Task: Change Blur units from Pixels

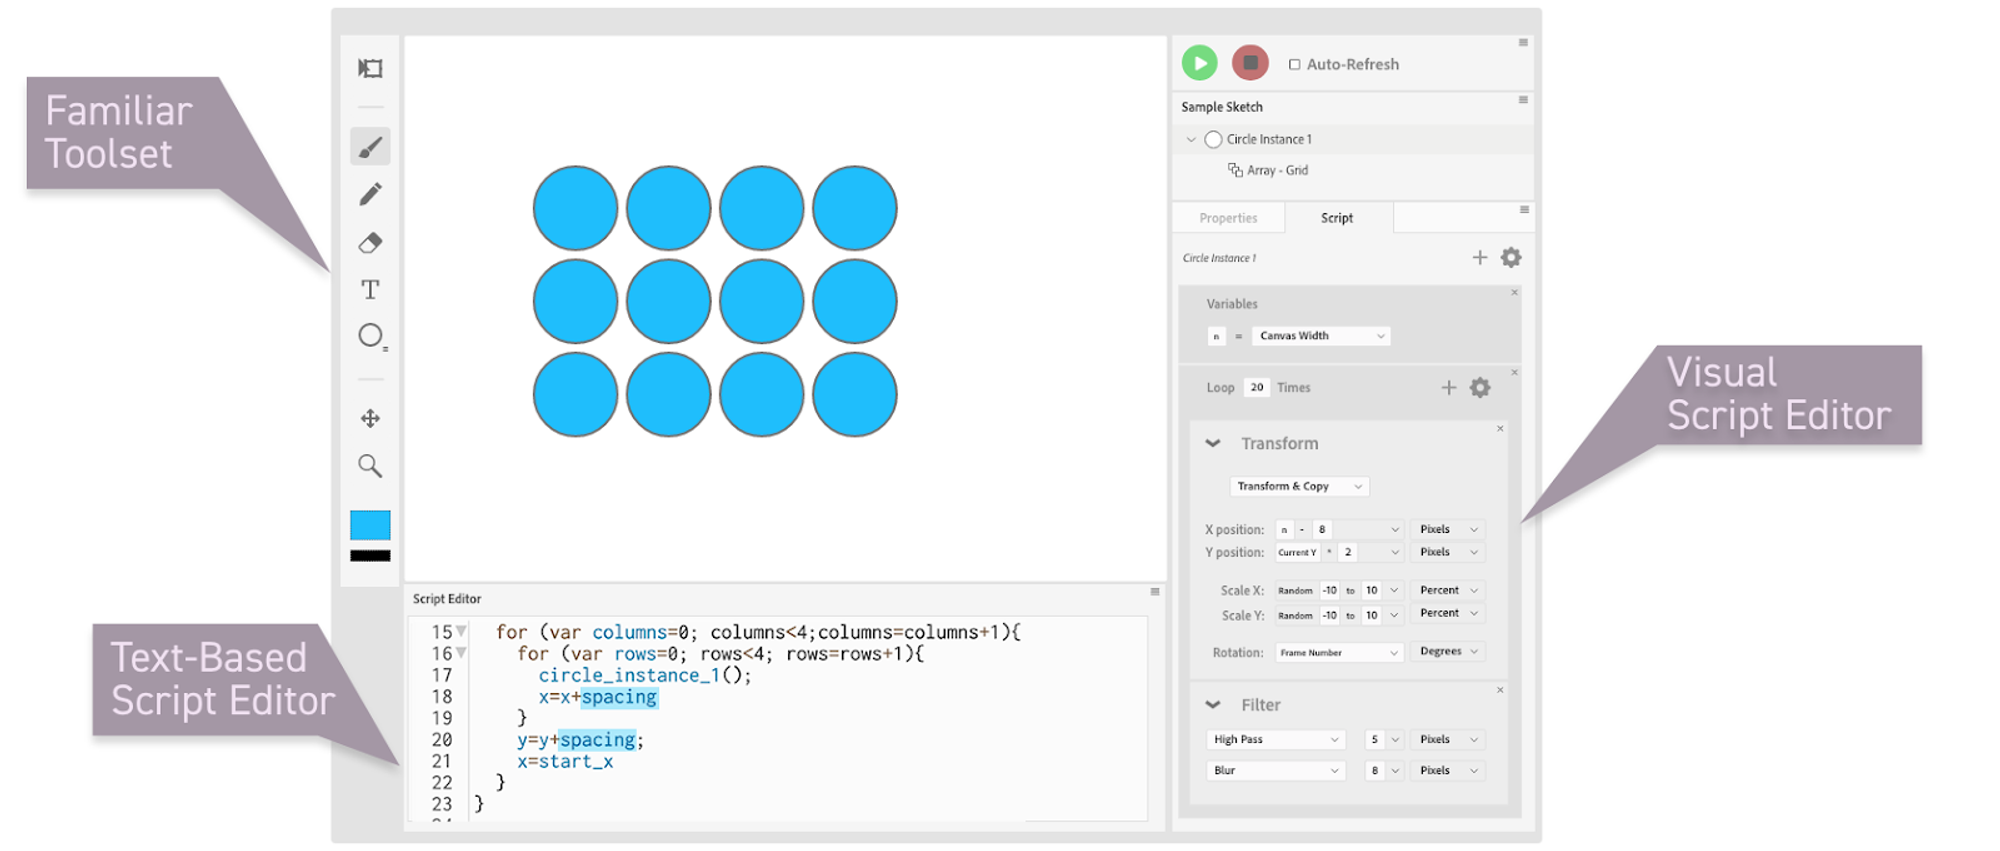Action: point(1447,771)
